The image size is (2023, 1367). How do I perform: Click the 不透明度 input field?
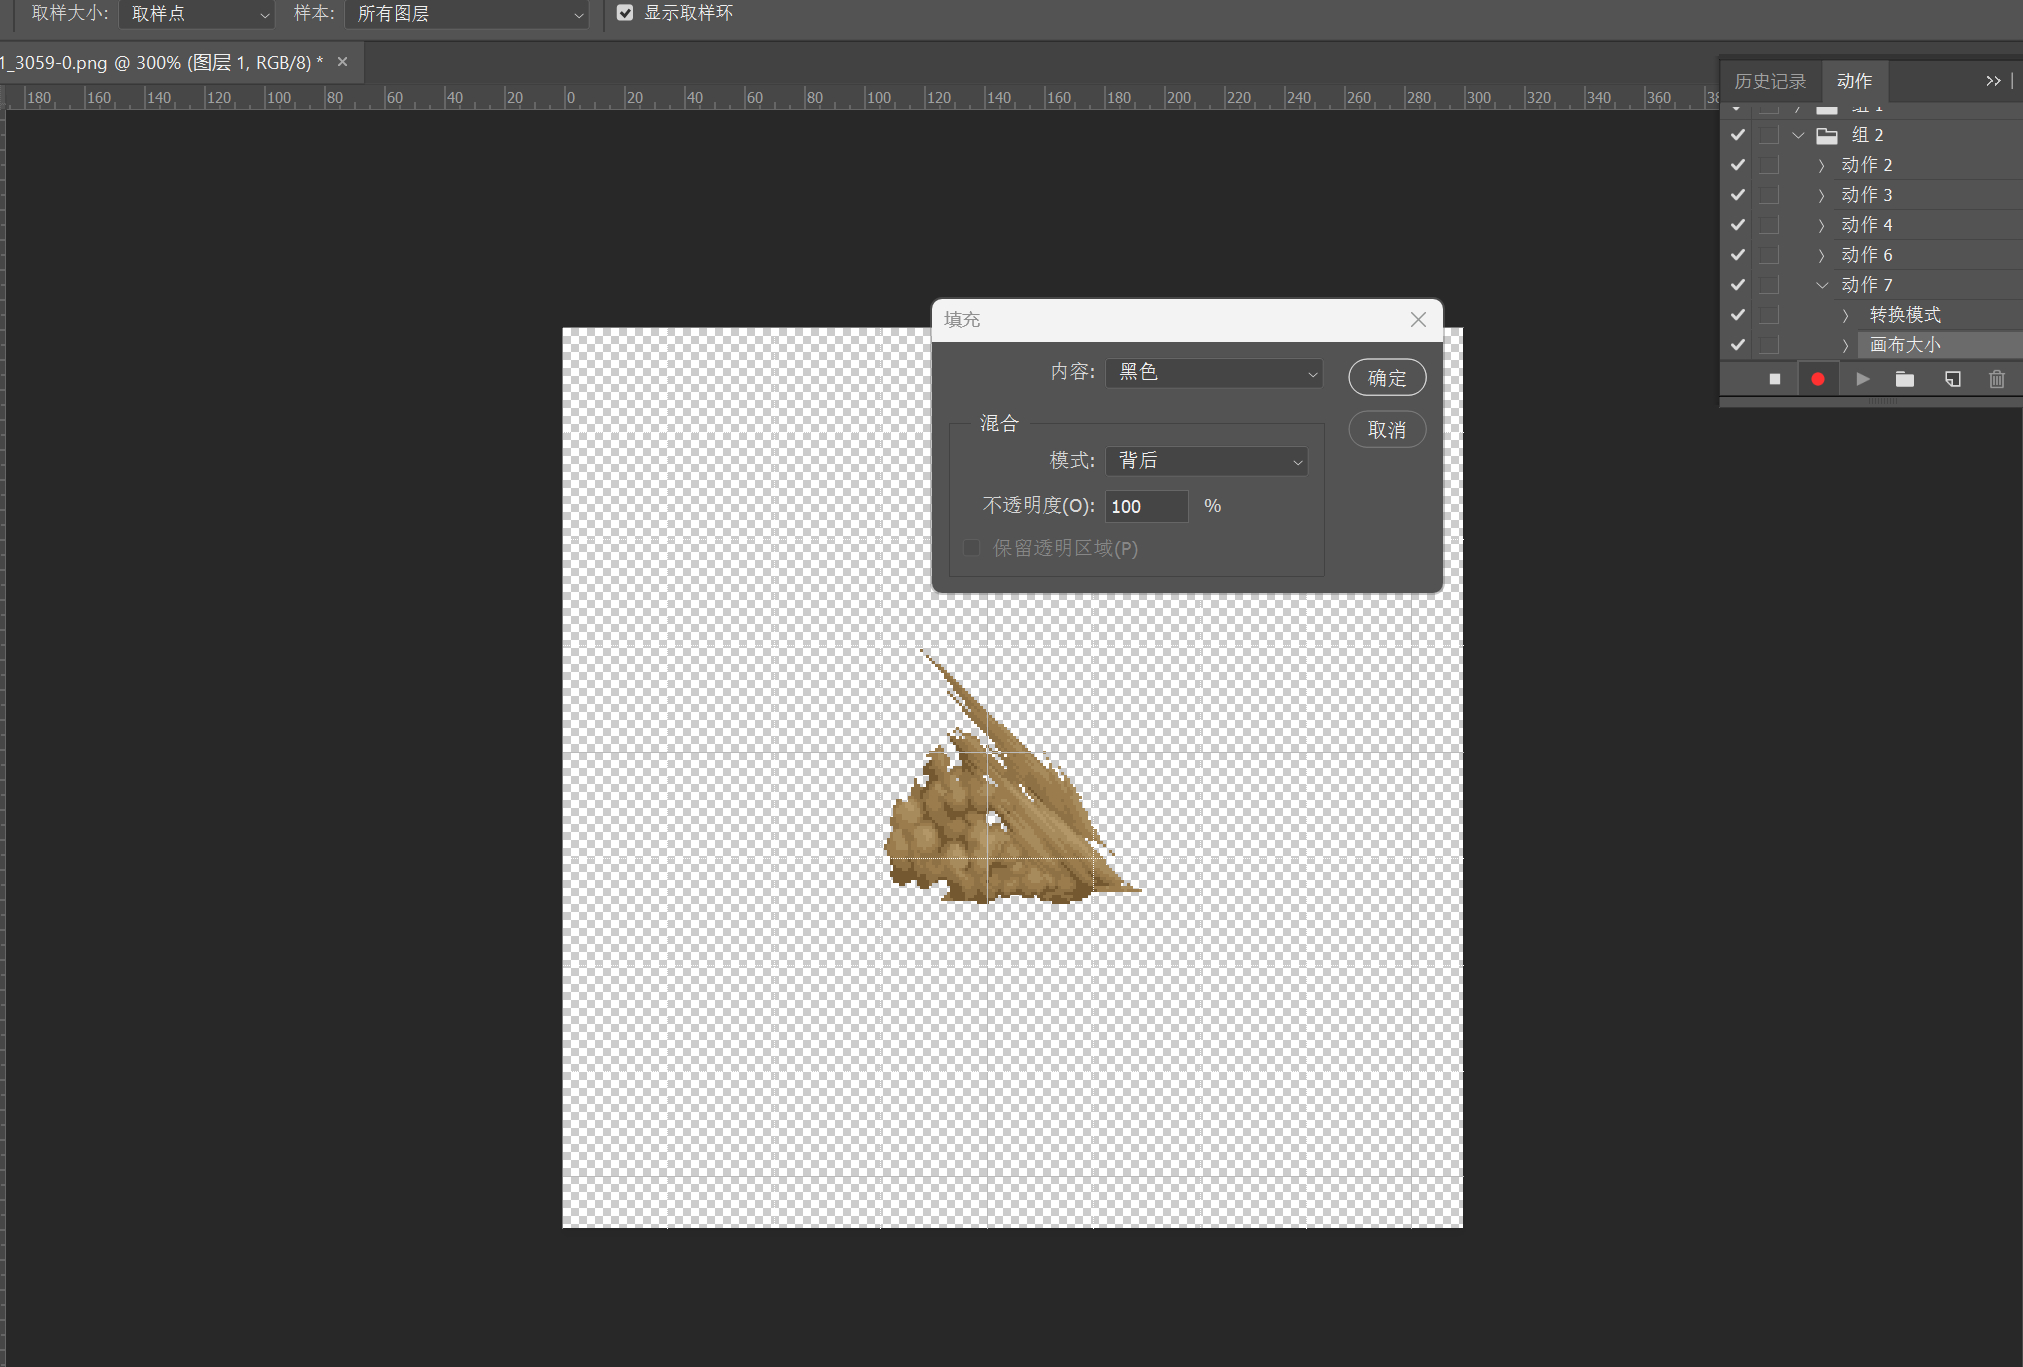[x=1147, y=506]
